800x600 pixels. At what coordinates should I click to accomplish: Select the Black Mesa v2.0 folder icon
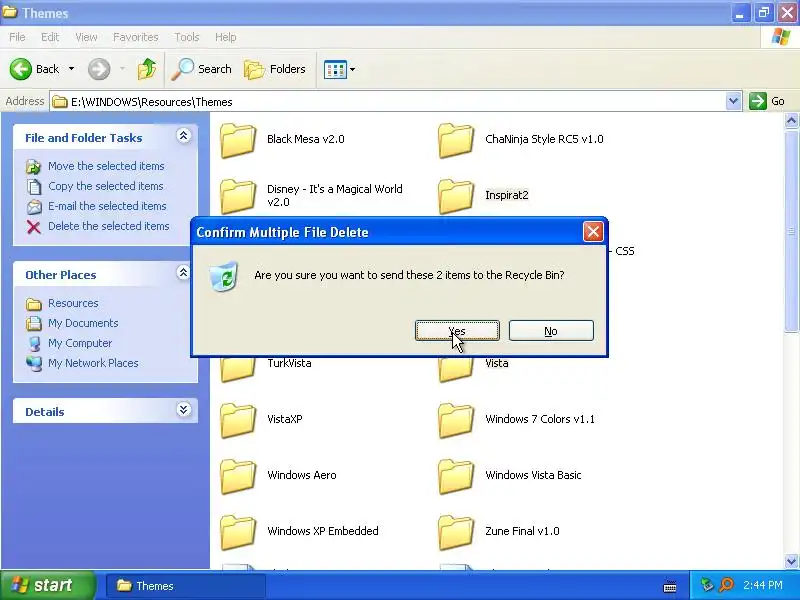238,140
